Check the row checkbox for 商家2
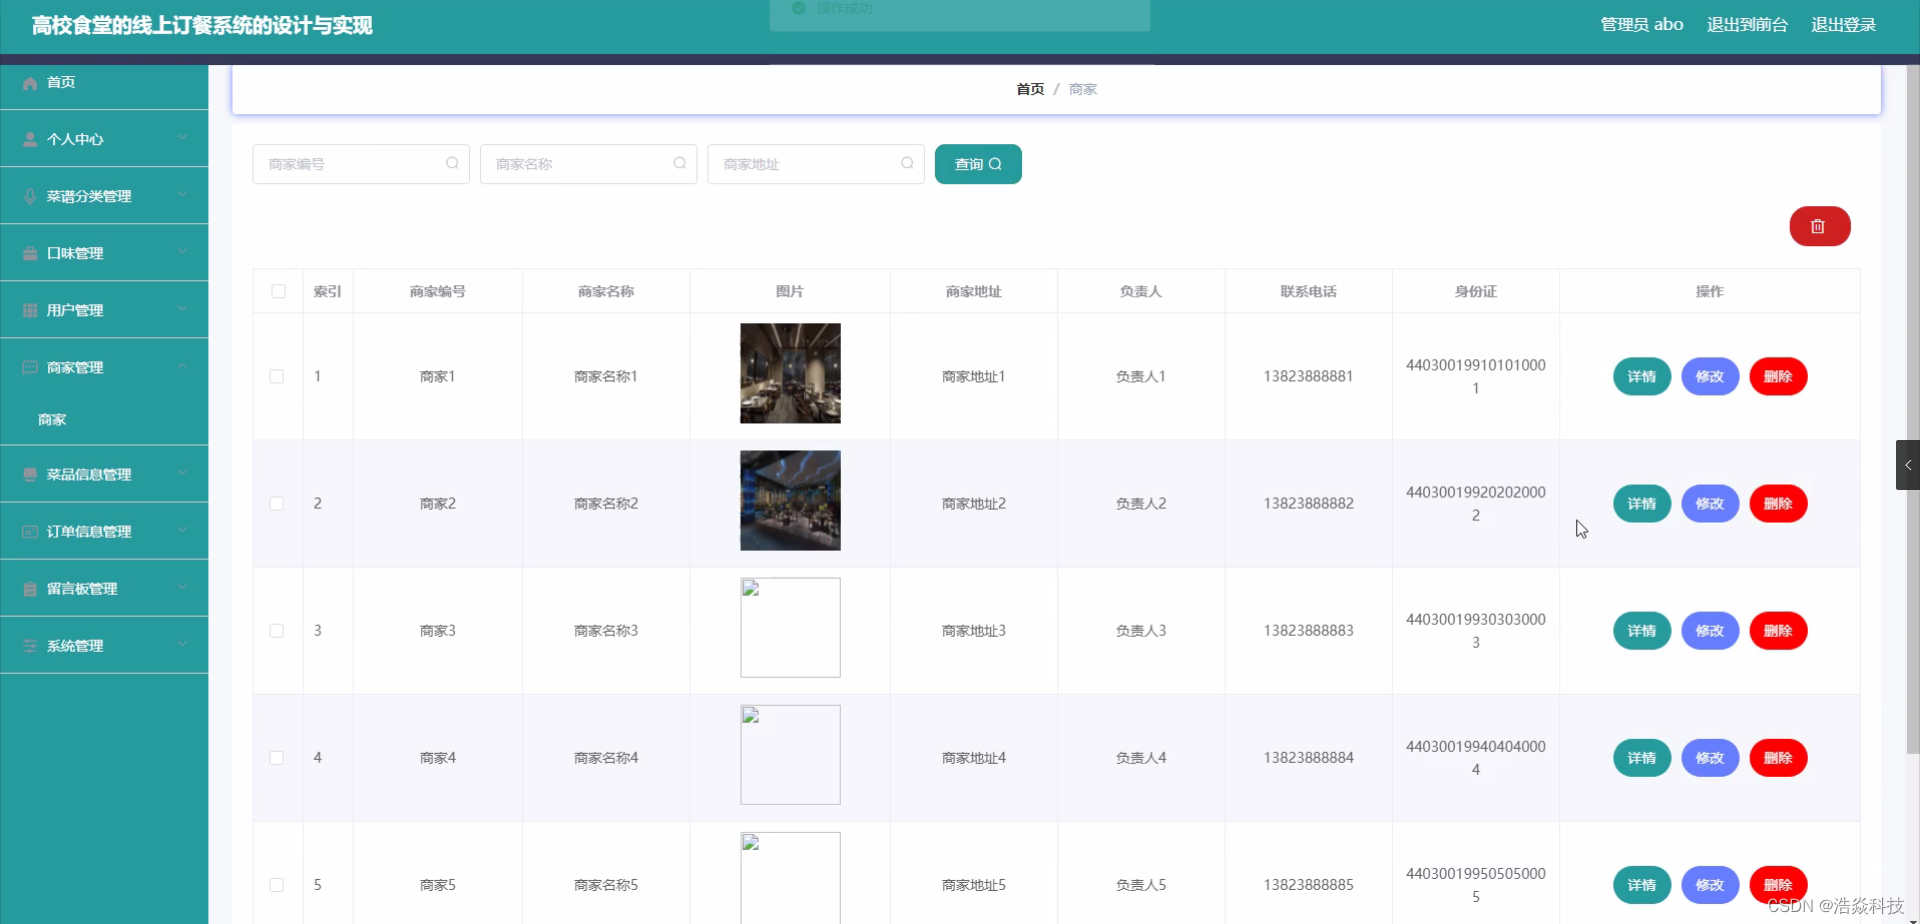Viewport: 1920px width, 924px height. tap(277, 503)
